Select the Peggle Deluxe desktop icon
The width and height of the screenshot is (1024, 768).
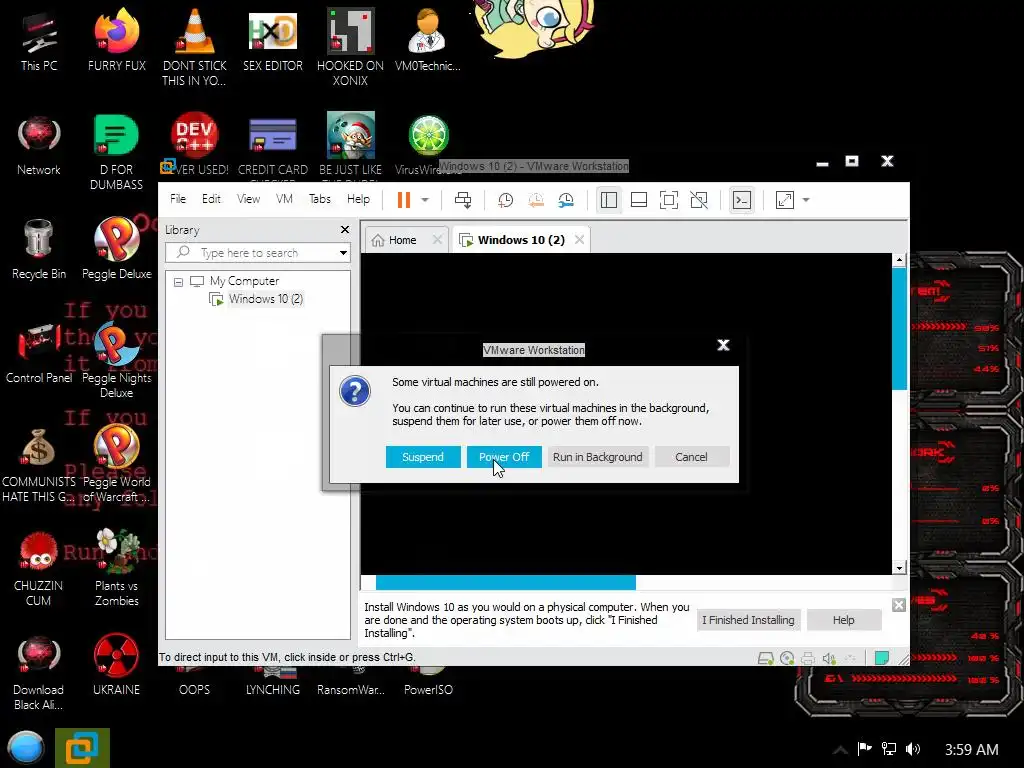[x=116, y=249]
